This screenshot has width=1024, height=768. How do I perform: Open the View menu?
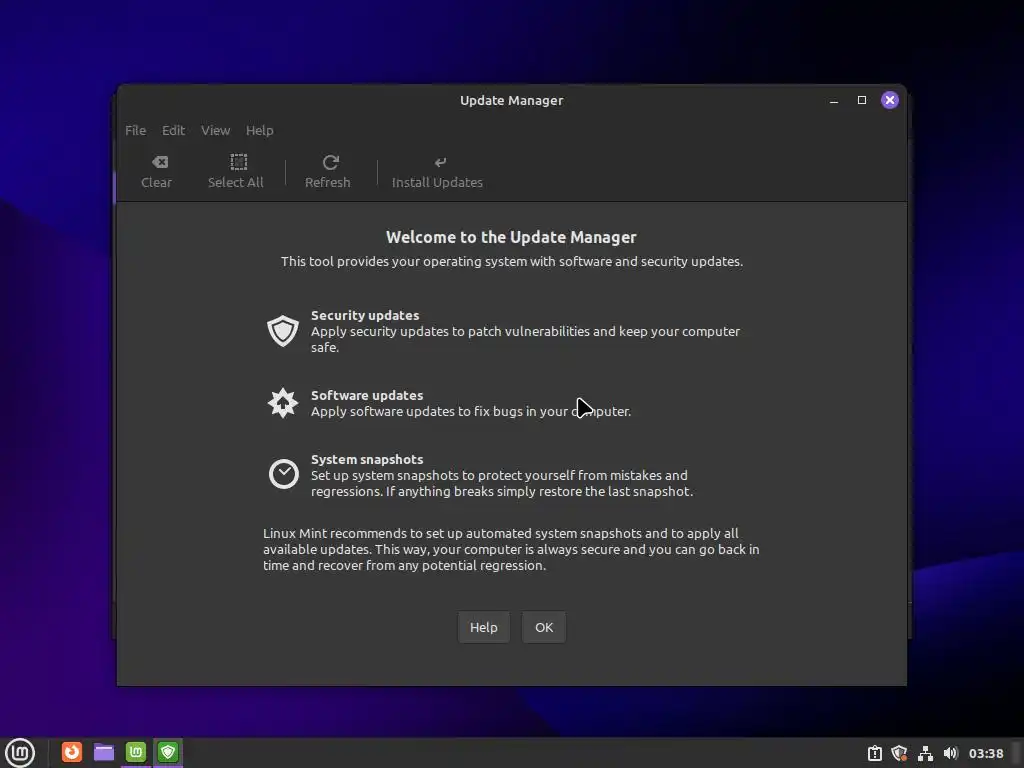[x=215, y=131]
